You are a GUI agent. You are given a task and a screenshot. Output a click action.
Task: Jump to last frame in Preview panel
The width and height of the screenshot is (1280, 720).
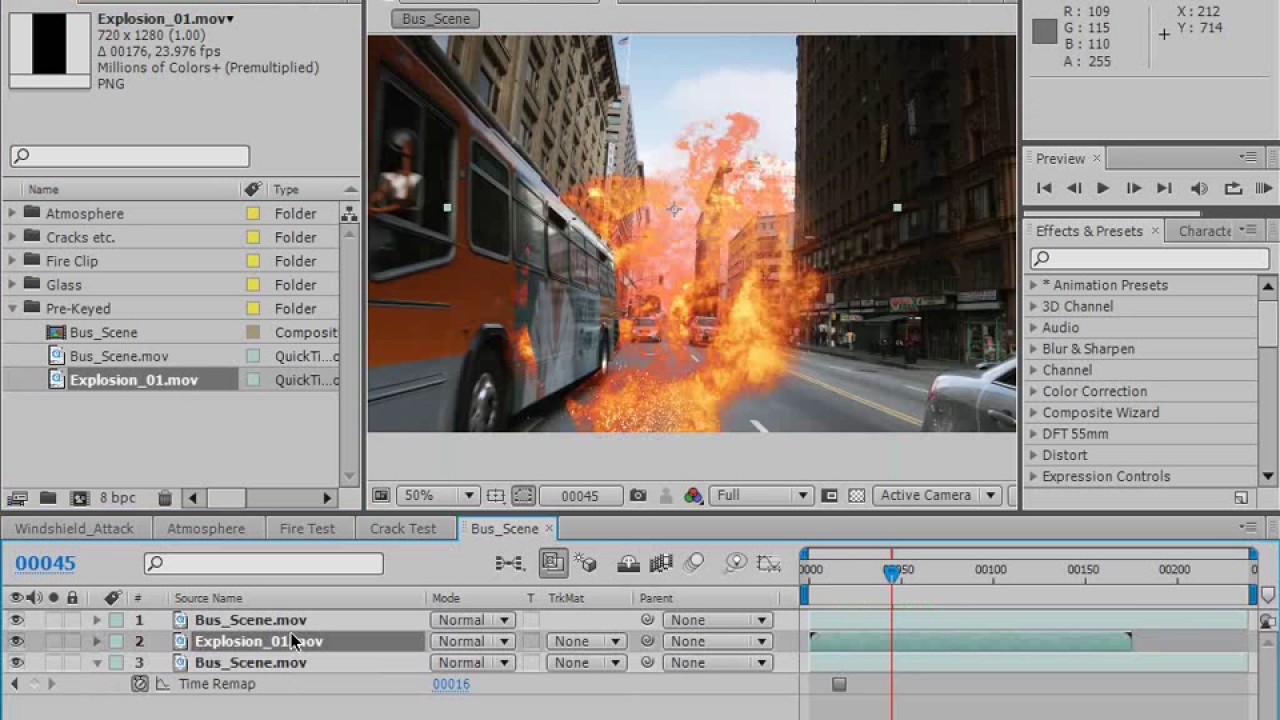point(1164,188)
